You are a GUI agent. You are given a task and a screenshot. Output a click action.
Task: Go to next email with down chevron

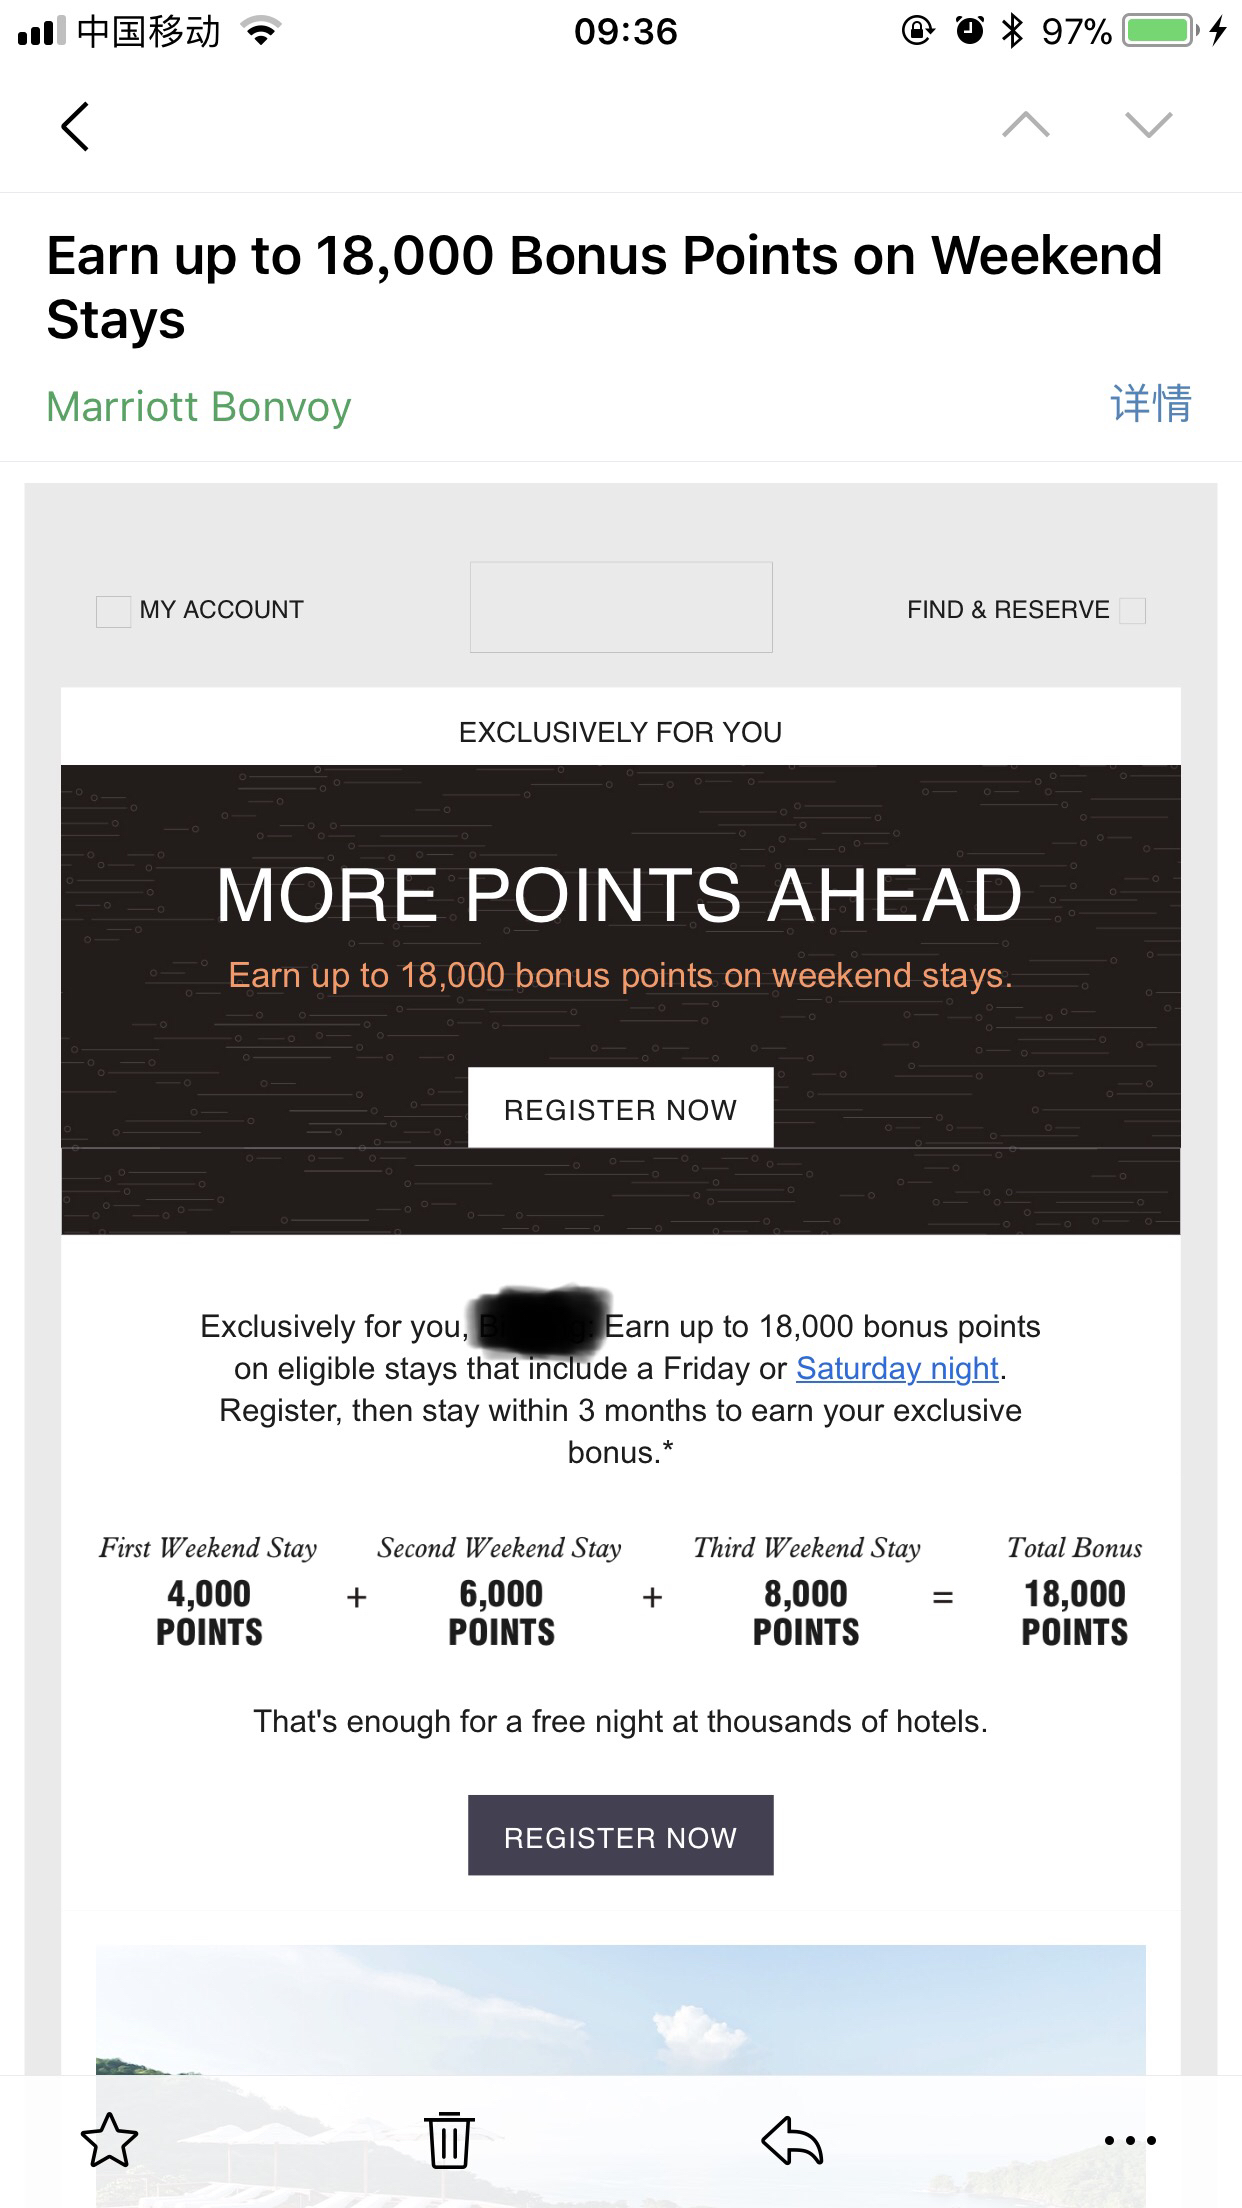[x=1148, y=125]
